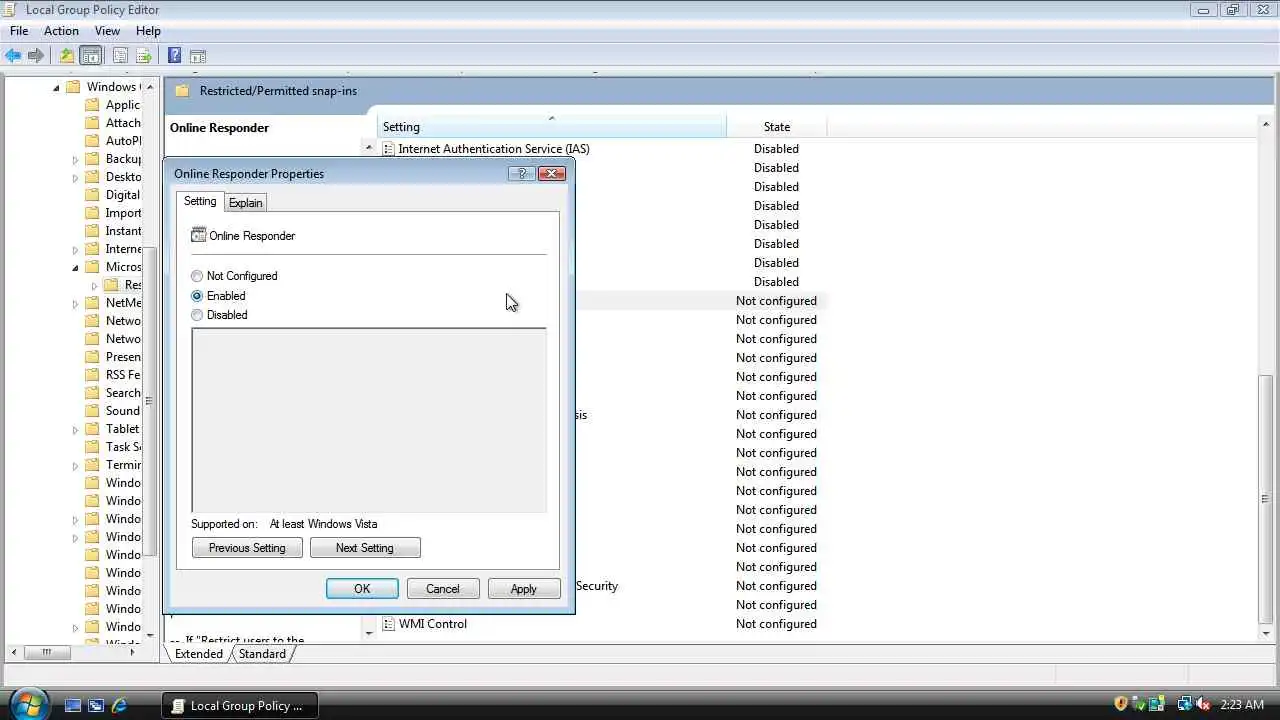
Task: Click the settings list scroll-down arrow
Action: [x=1266, y=633]
